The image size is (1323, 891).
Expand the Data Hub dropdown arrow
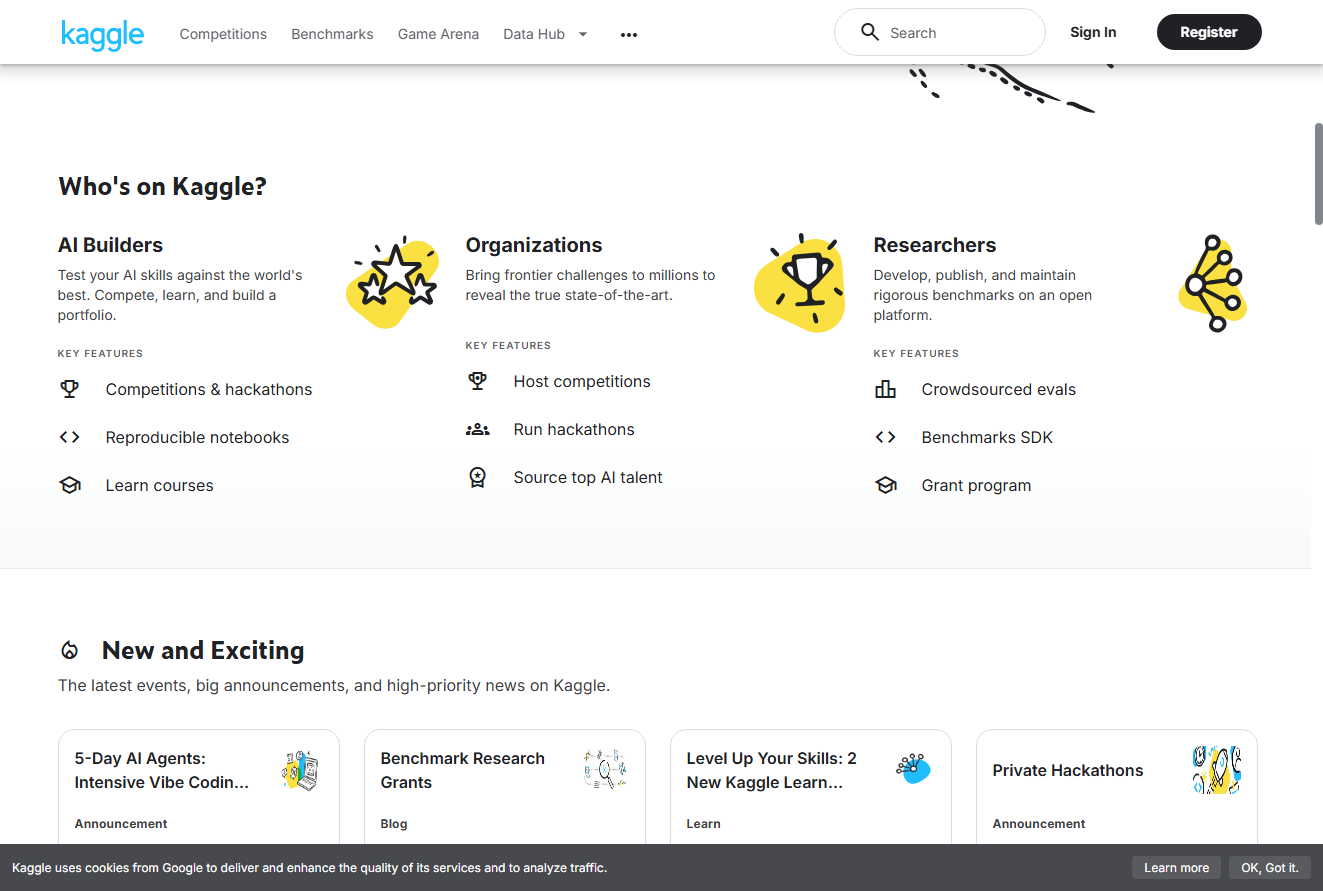click(x=583, y=34)
